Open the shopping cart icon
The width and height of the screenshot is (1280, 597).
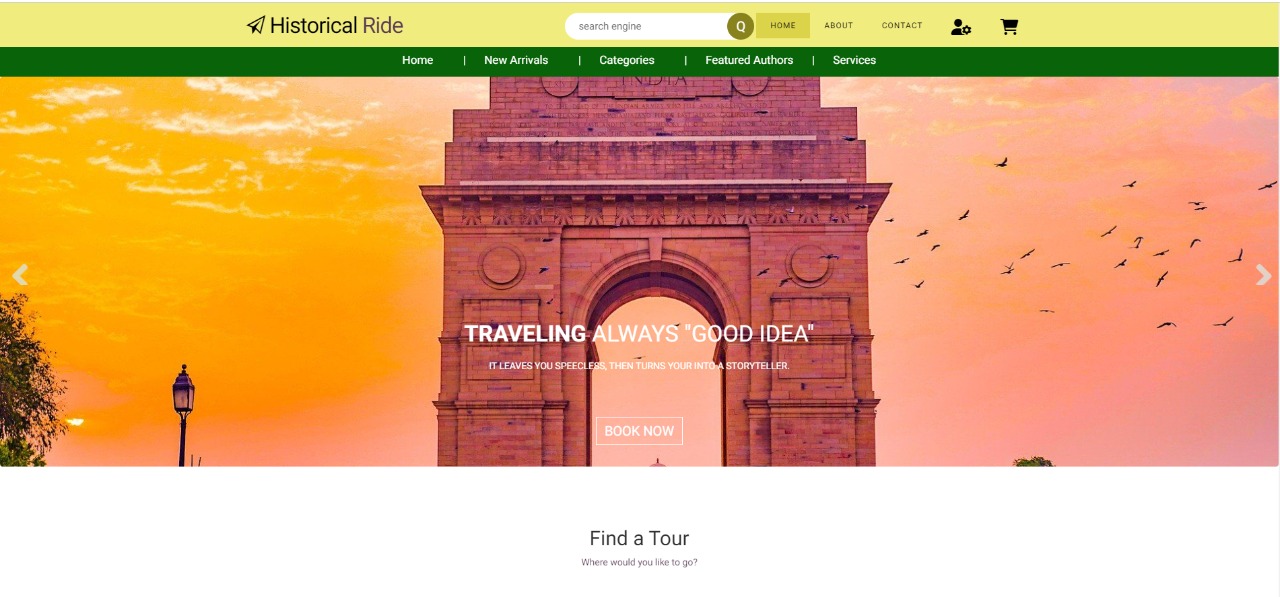coord(1009,27)
